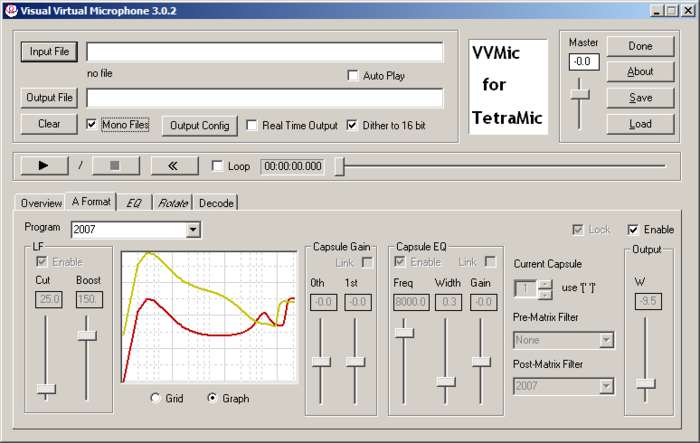Click the LF Boost slider handle

[87, 335]
